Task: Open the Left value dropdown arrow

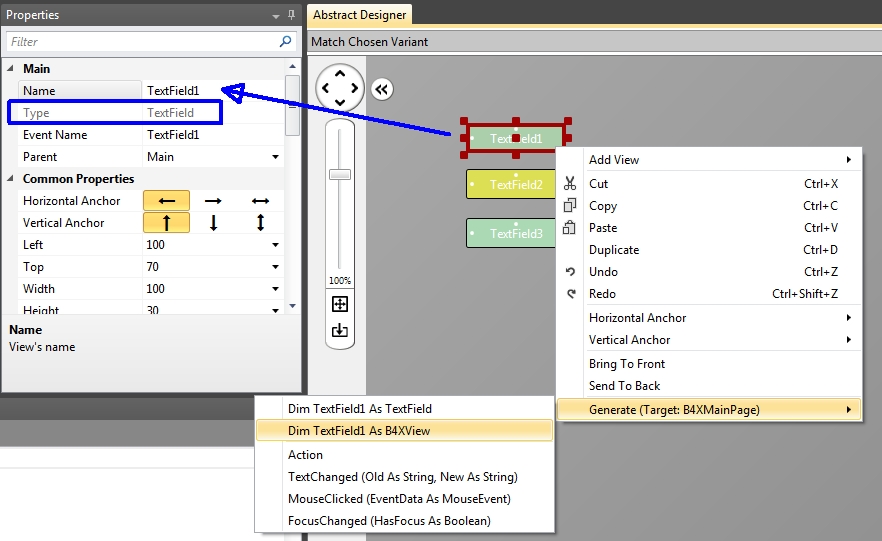Action: click(276, 245)
